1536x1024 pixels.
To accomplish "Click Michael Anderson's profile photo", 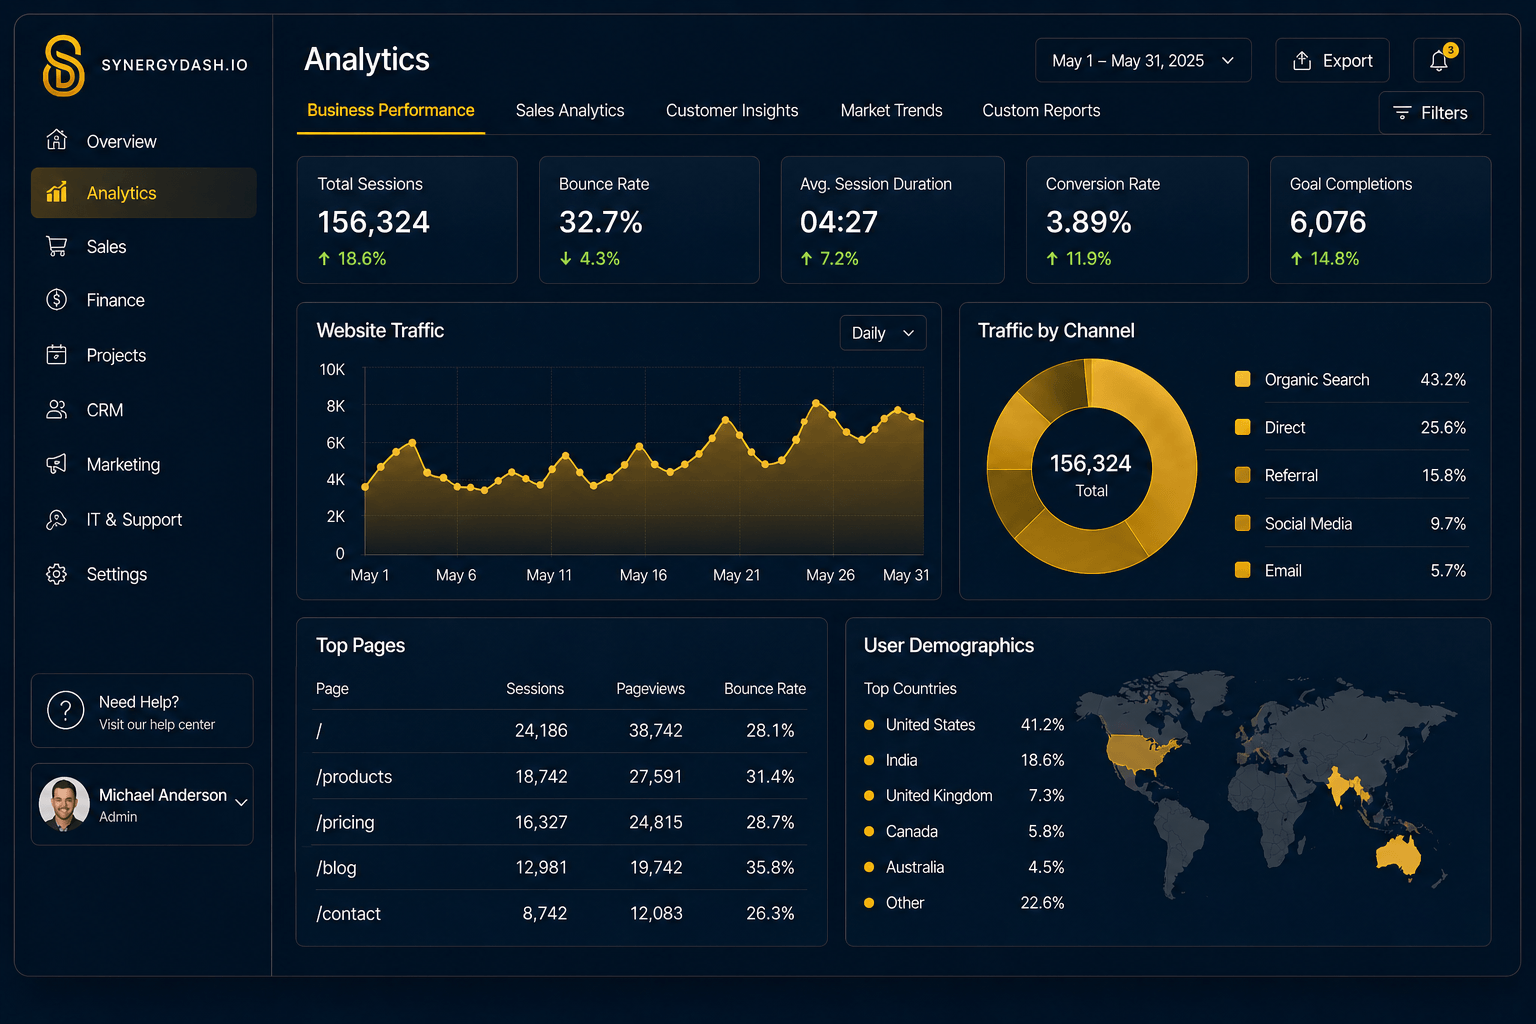I will pyautogui.click(x=64, y=804).
